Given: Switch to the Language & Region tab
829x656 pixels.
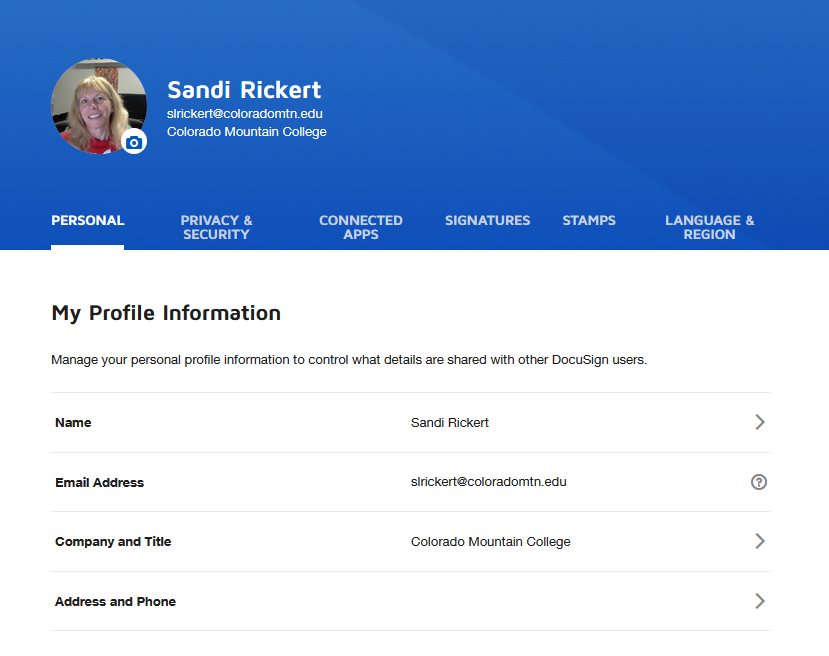Looking at the screenshot, I should click(x=710, y=227).
